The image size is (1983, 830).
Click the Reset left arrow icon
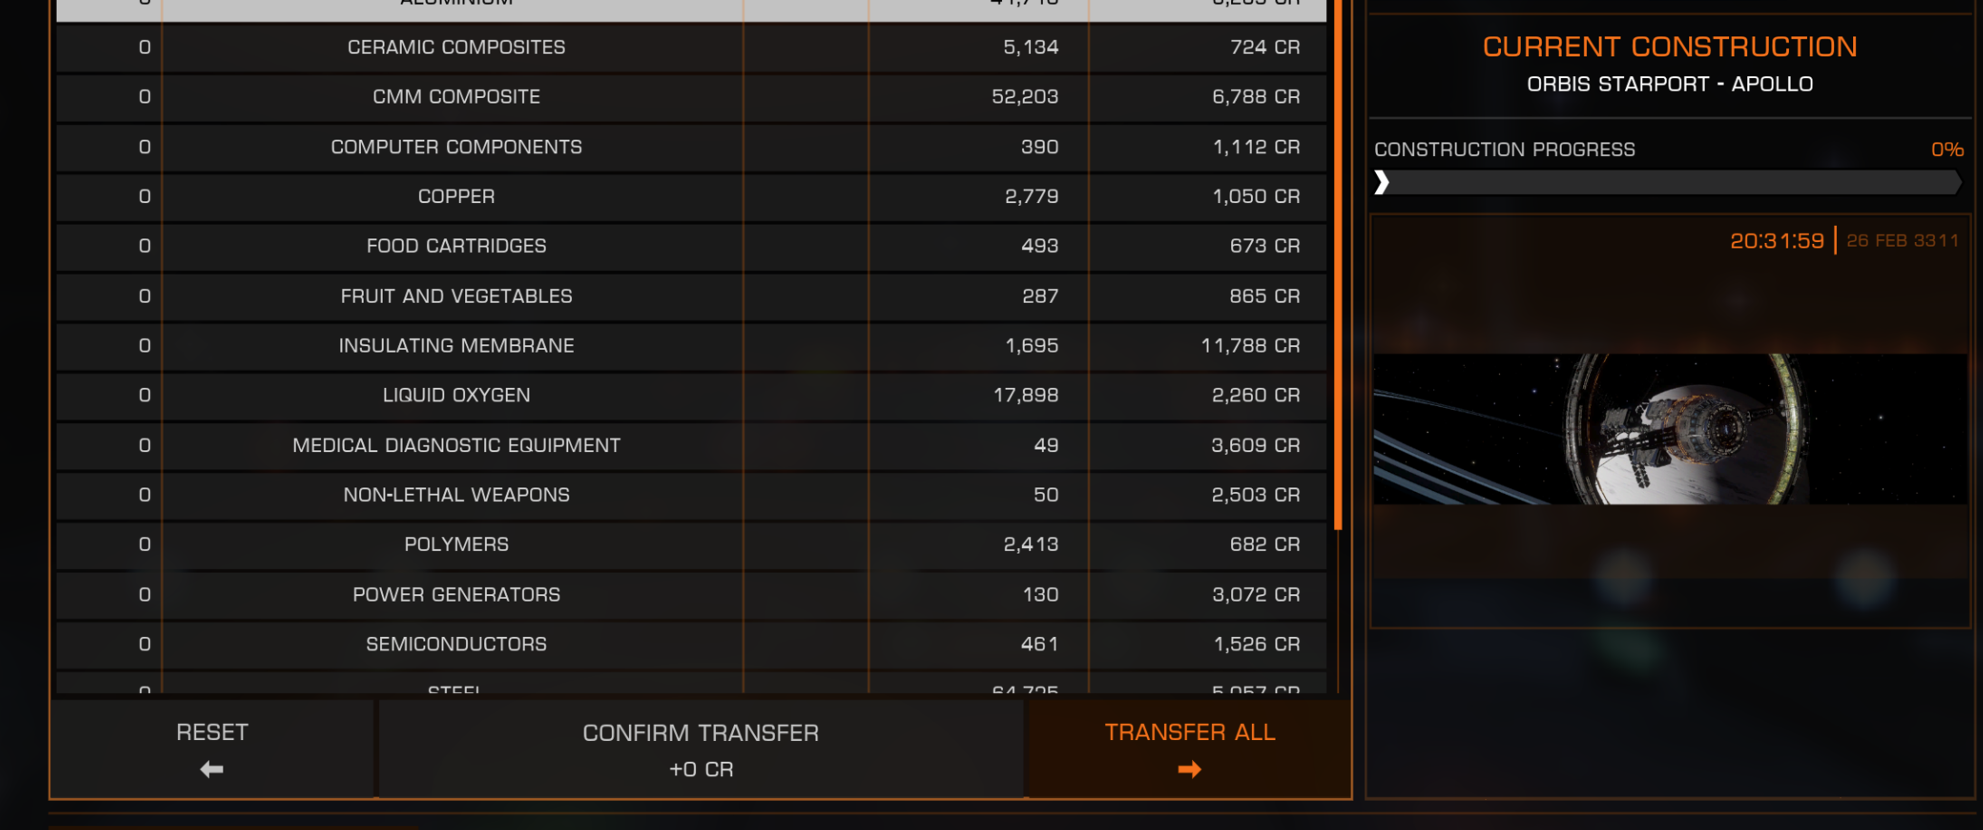[x=211, y=769]
